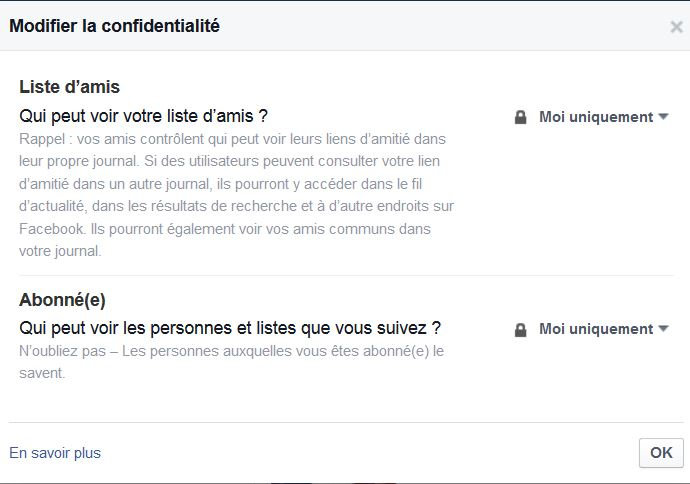Viewport: 690px width, 484px height.
Task: Click the question about people and lists you follow
Action: coord(230,327)
